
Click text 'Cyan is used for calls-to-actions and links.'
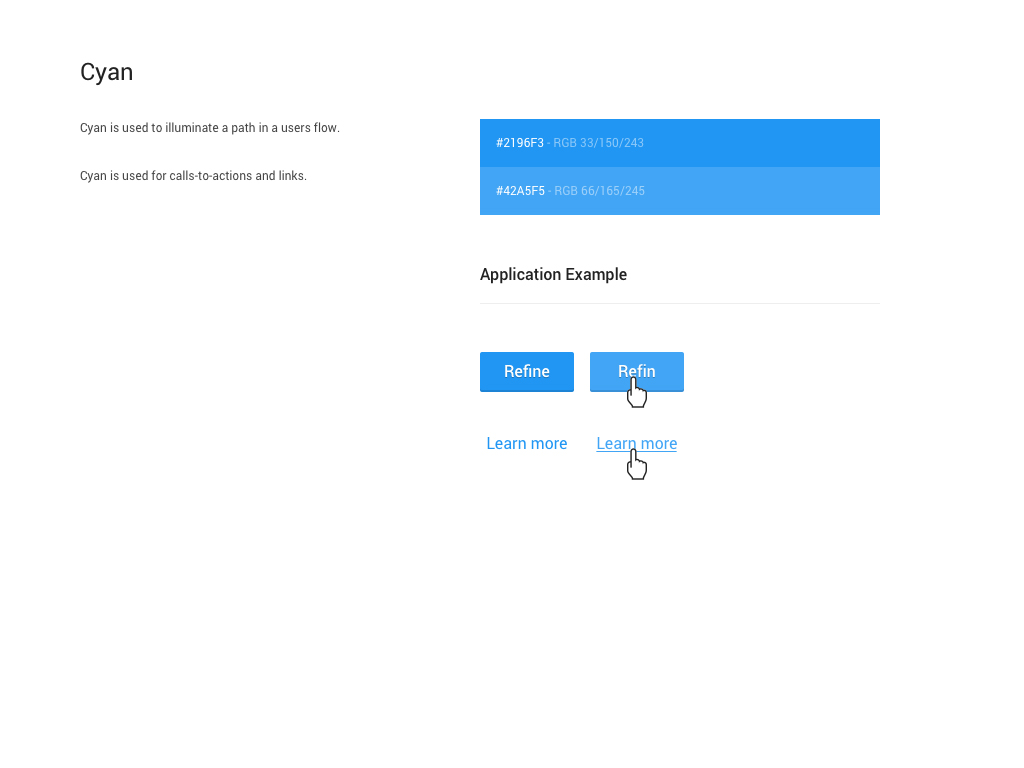pyautogui.click(x=193, y=176)
